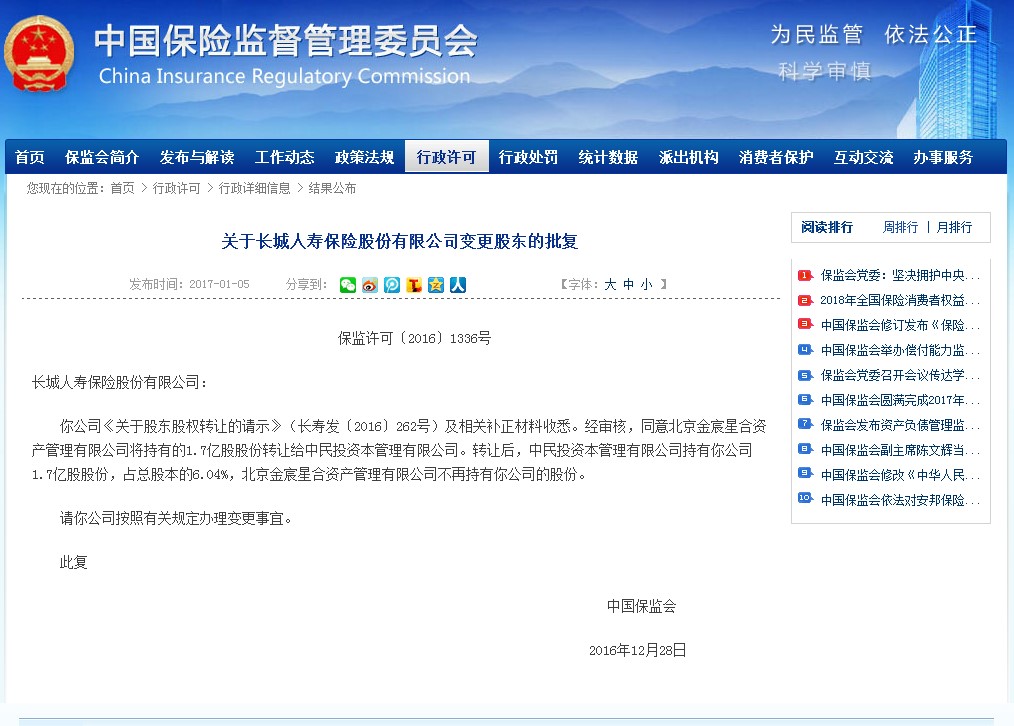Share to Renren blue icon
Screen dimensions: 1014x726
(x=458, y=285)
